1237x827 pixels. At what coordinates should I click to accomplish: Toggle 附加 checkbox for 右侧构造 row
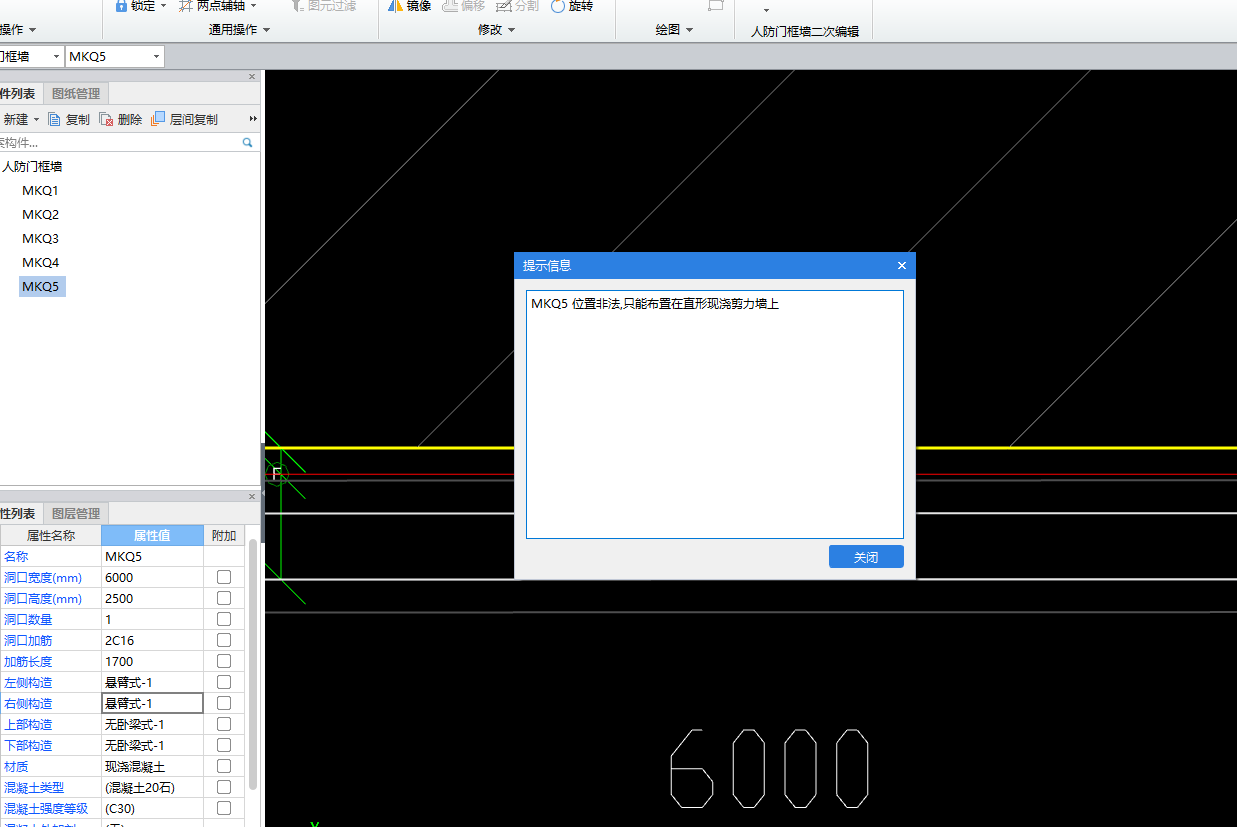224,703
